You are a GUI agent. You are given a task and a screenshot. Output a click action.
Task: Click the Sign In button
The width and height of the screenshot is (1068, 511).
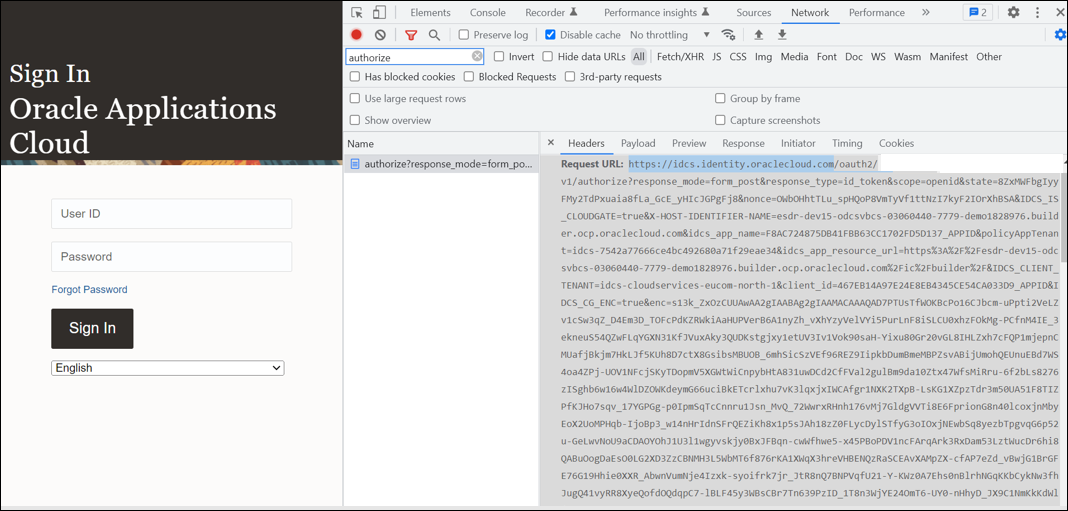pyautogui.click(x=92, y=328)
